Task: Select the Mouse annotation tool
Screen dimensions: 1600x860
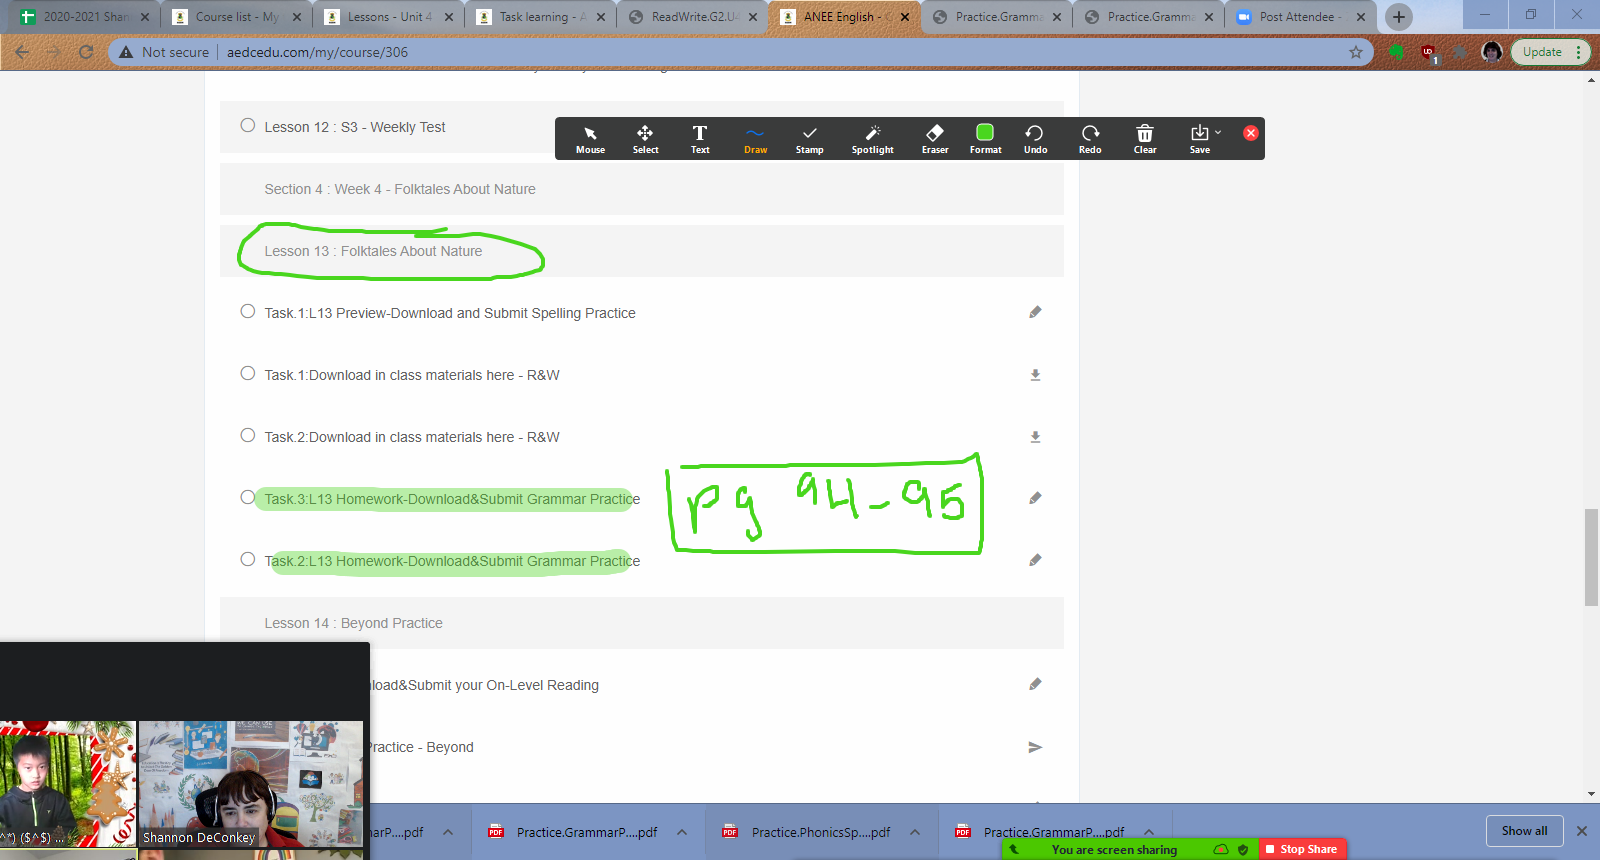Action: tap(590, 139)
